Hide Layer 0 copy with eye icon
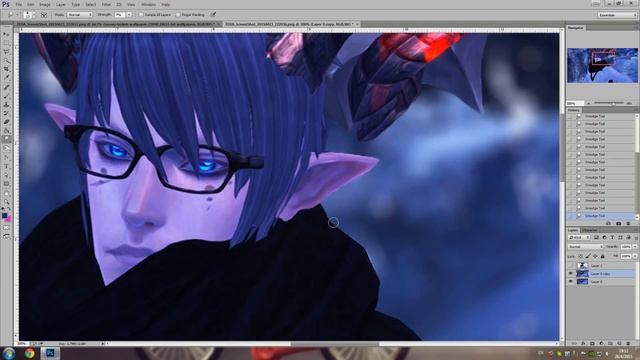Image resolution: width=640 pixels, height=360 pixels. (x=571, y=274)
